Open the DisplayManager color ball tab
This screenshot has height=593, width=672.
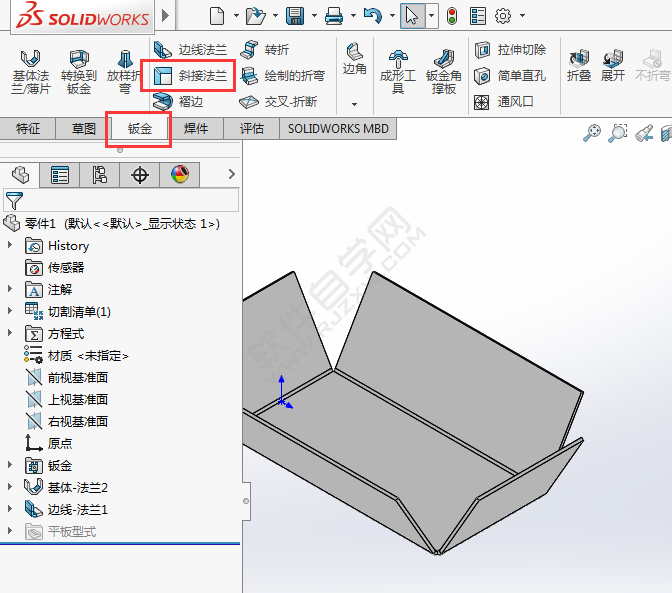(x=180, y=176)
